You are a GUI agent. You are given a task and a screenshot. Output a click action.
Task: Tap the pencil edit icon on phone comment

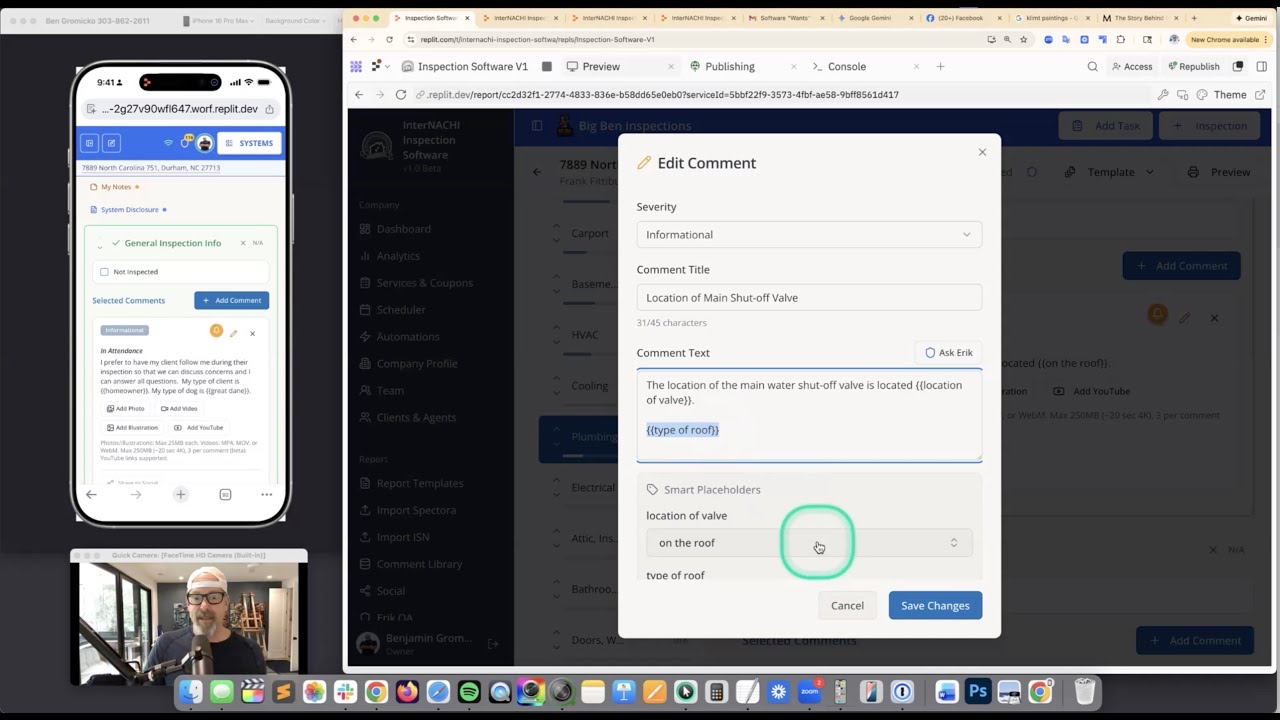(234, 333)
